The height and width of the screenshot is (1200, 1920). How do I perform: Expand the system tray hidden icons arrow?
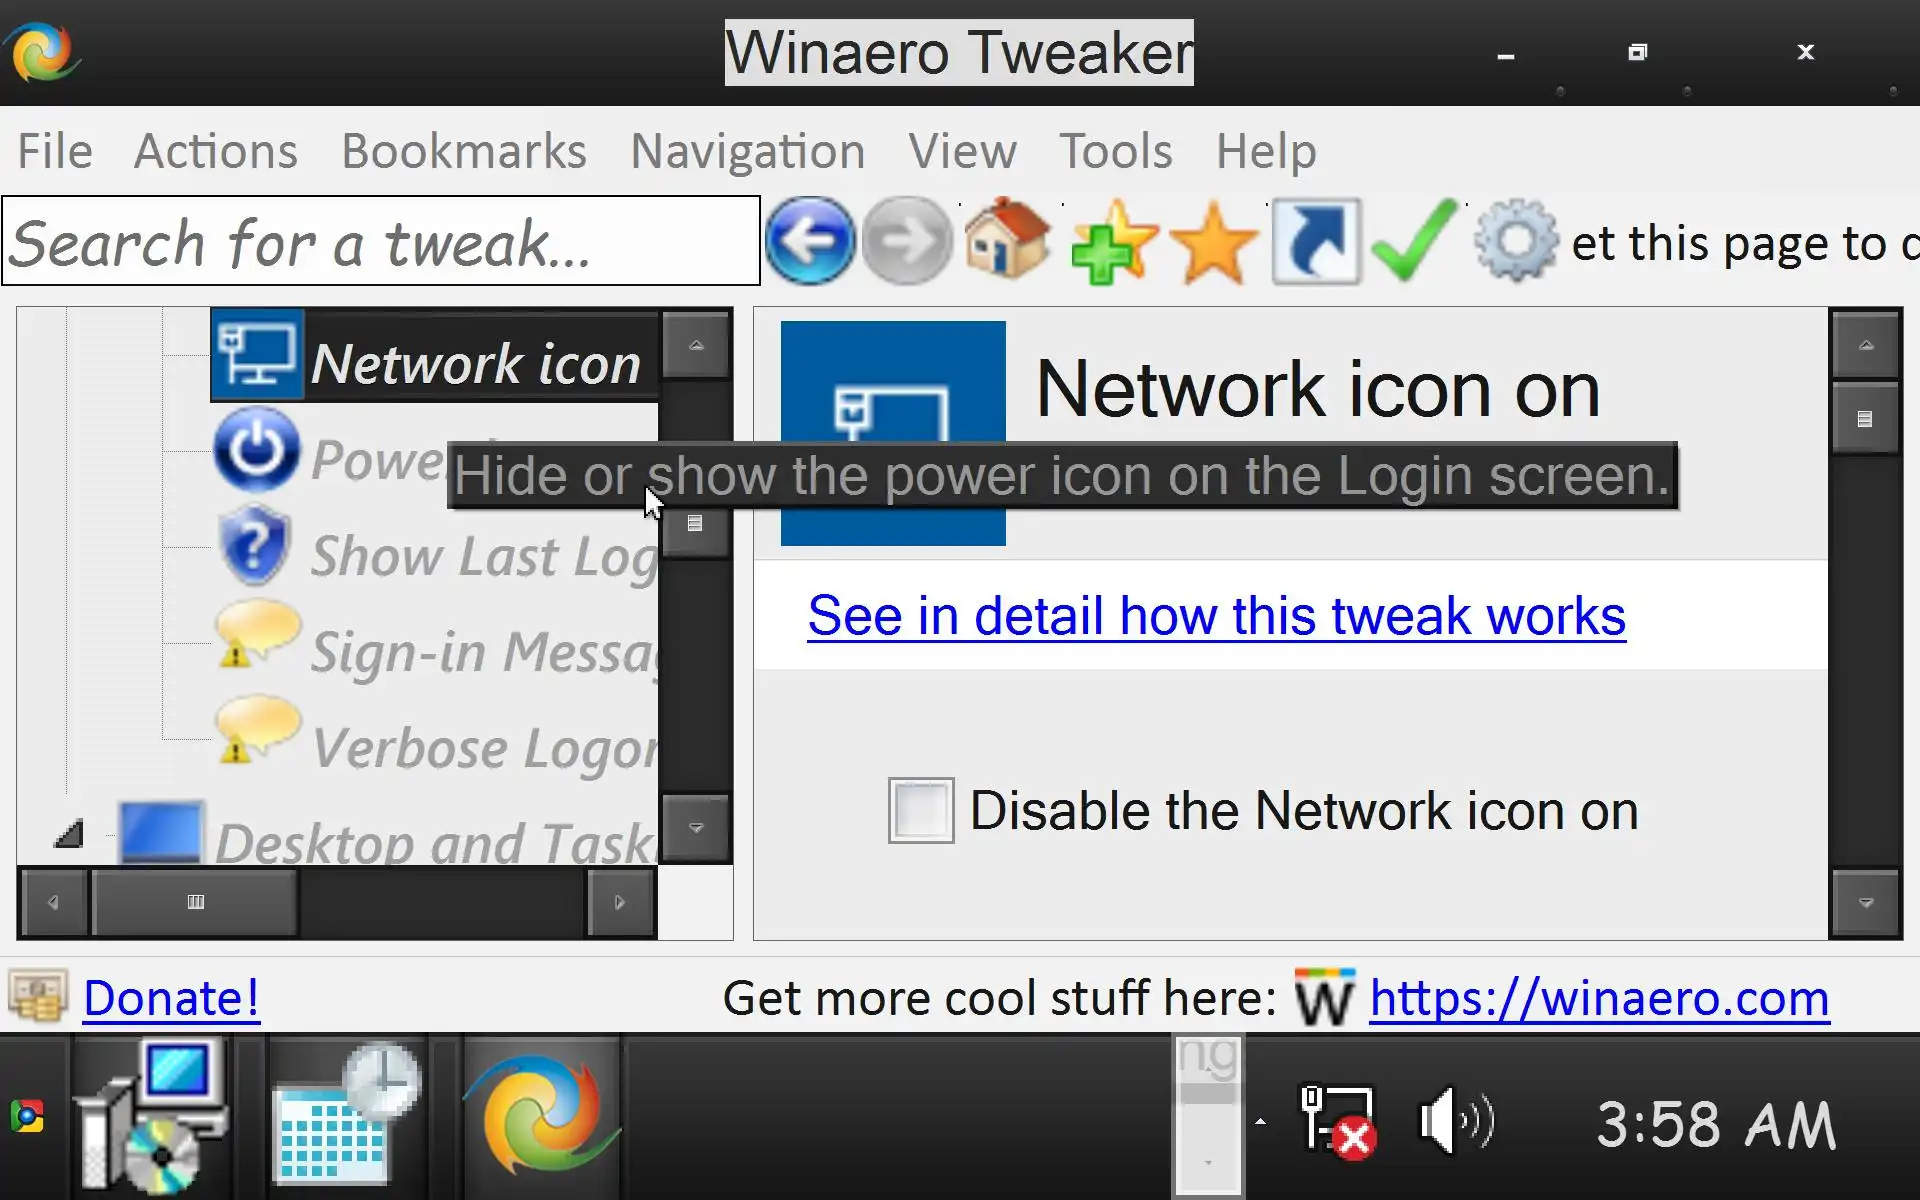1260,1122
